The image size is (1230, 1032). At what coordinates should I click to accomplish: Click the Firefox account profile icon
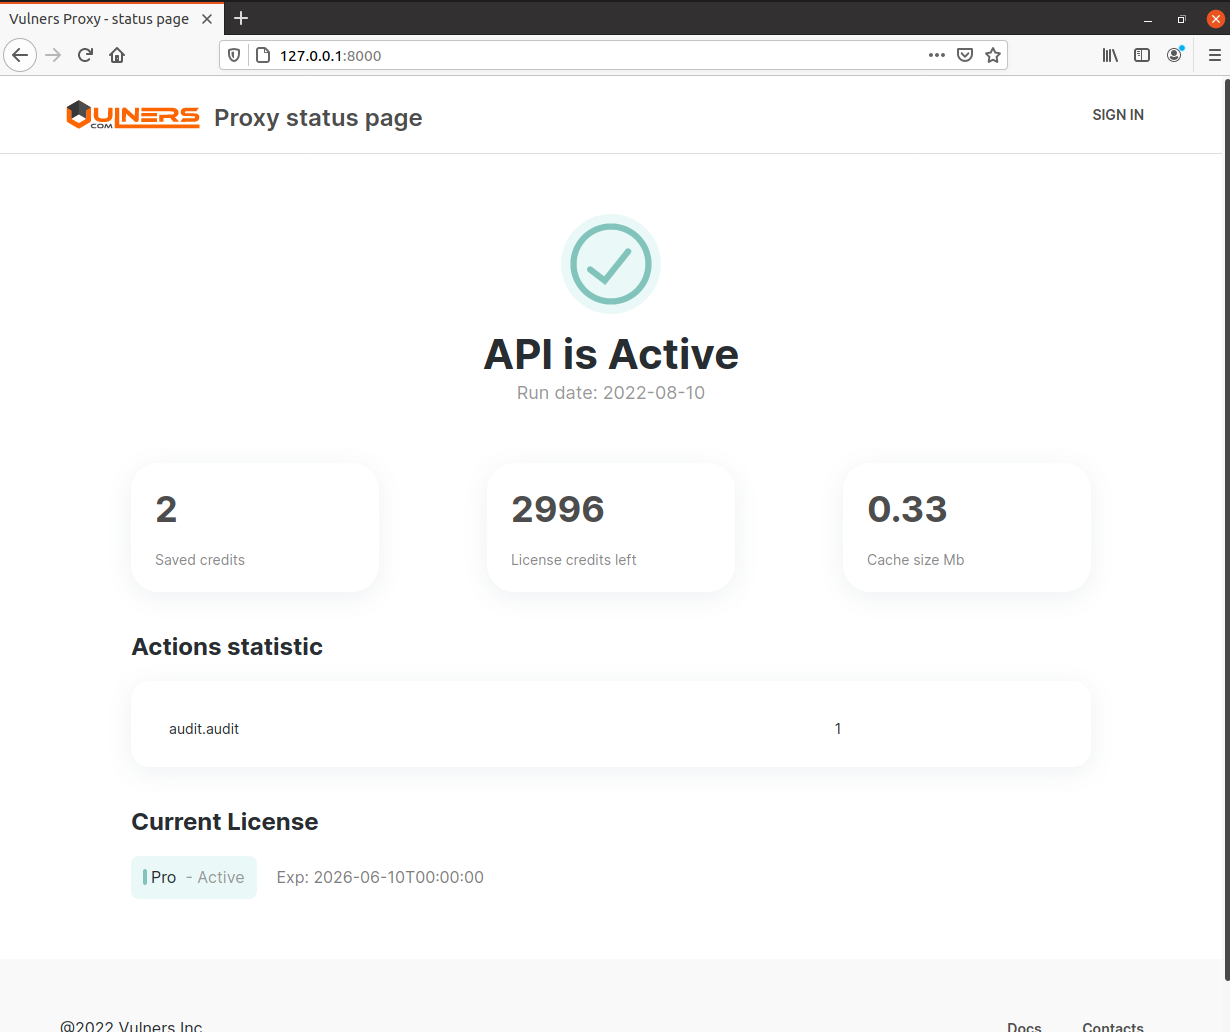click(x=1174, y=55)
